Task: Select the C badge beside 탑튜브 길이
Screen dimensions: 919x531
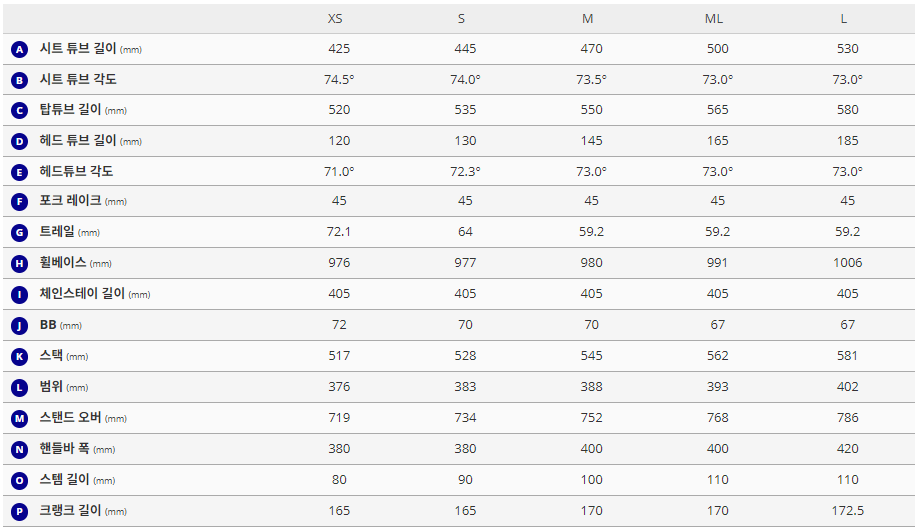Action: (x=20, y=111)
